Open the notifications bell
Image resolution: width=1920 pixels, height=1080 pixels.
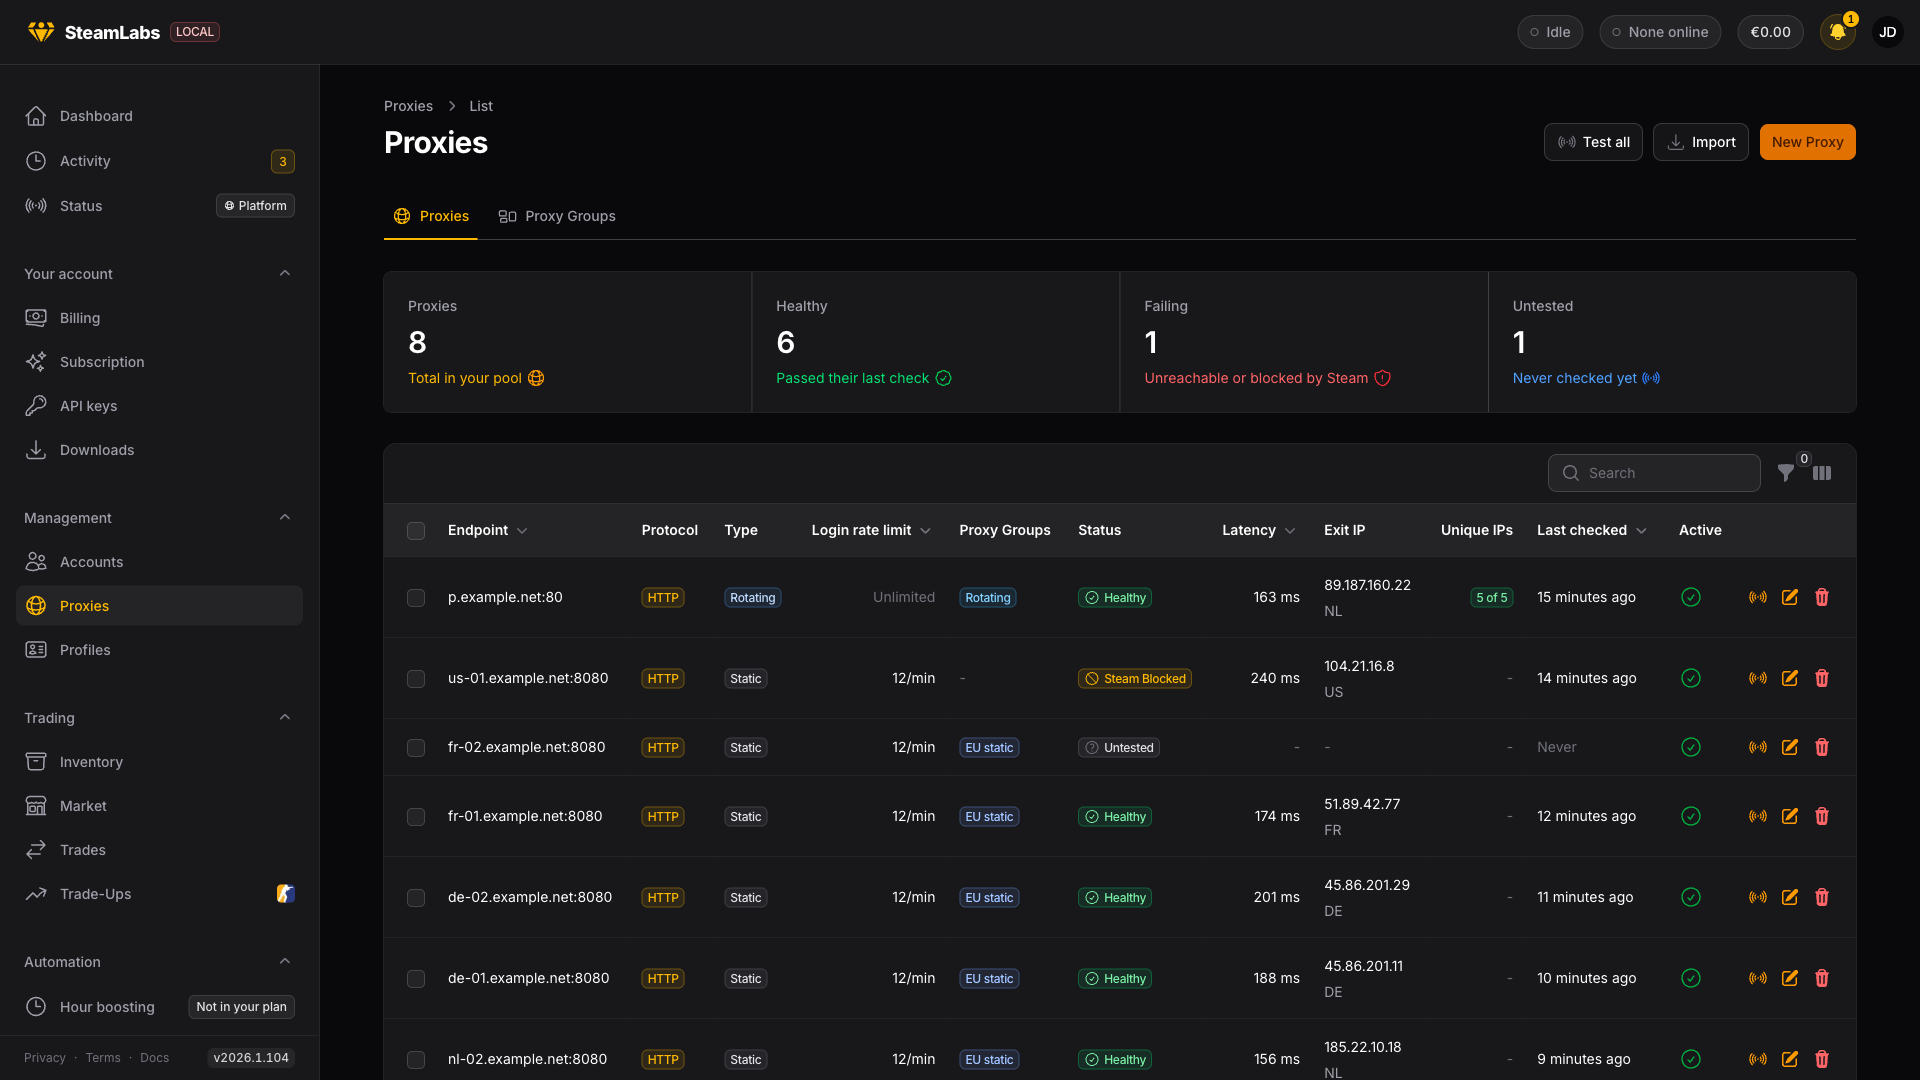coord(1838,32)
